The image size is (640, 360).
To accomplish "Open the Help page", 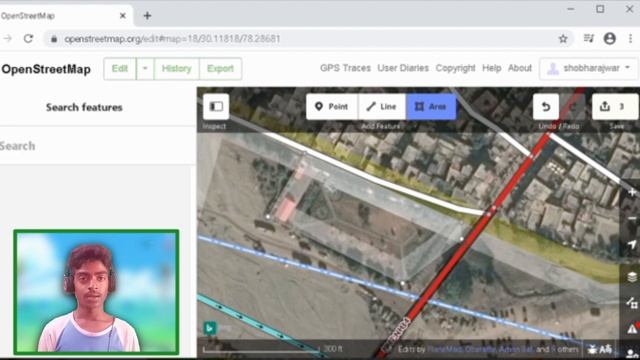I will pos(492,68).
